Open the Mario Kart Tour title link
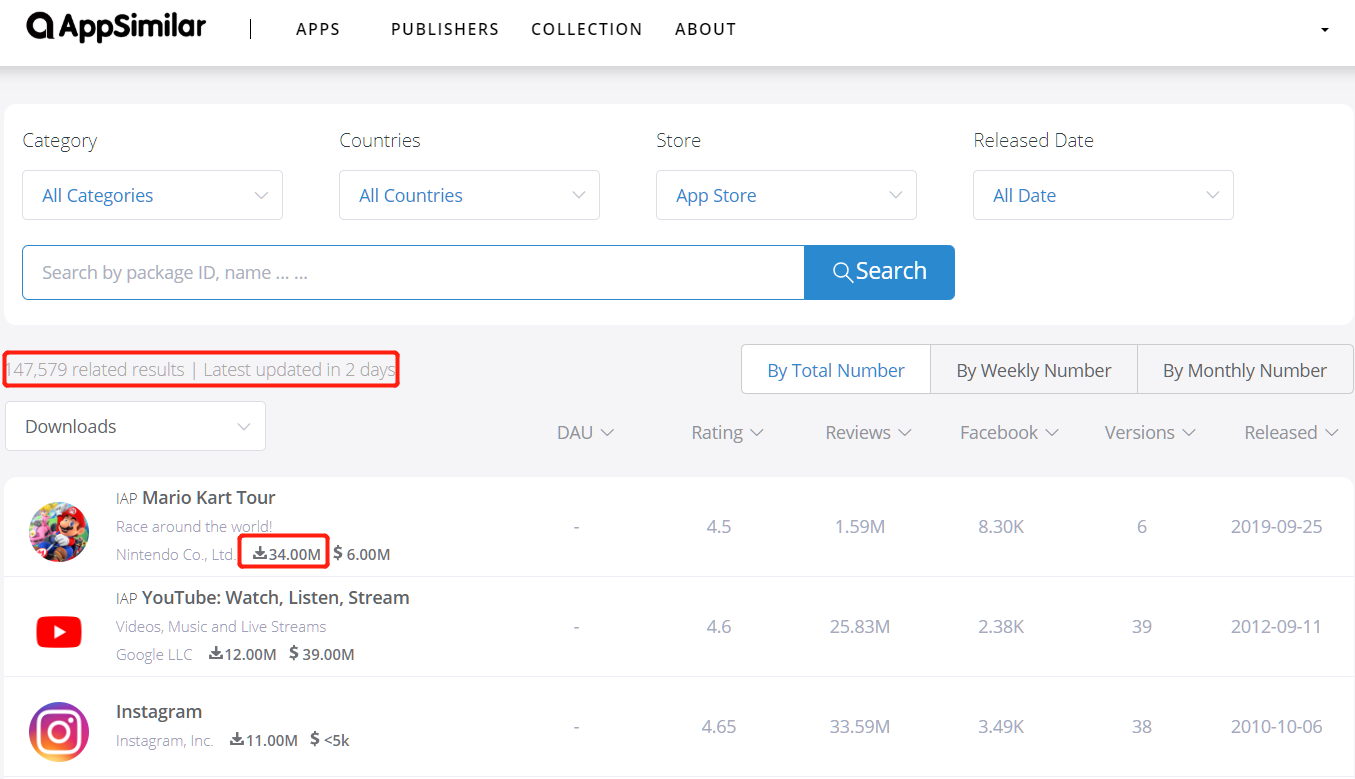This screenshot has height=779, width=1355. (209, 497)
